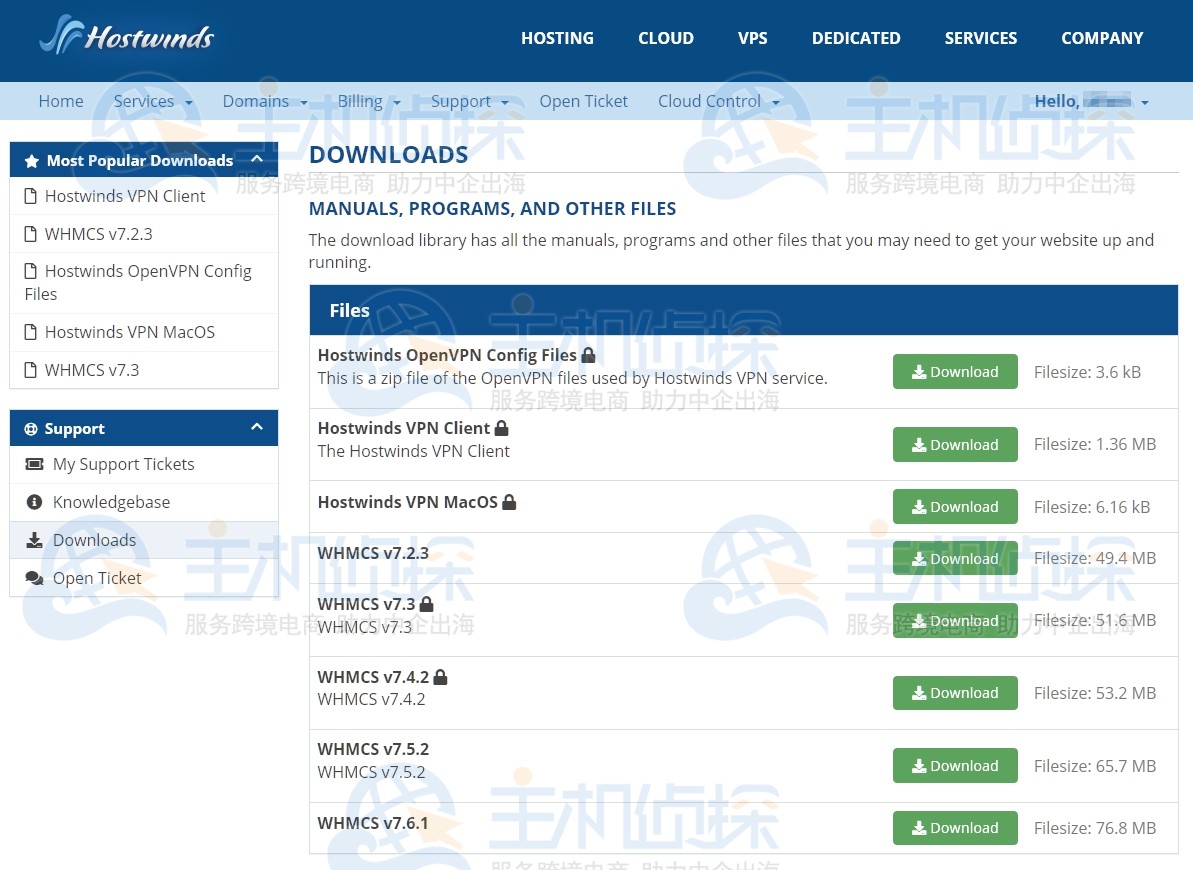
Task: Select the DEDICATED menu item
Action: pos(855,38)
